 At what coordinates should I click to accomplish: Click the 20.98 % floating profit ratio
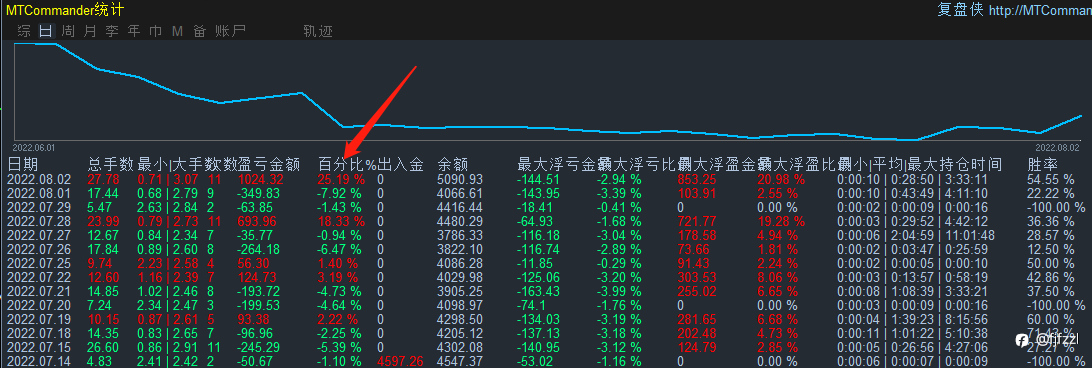(x=781, y=179)
